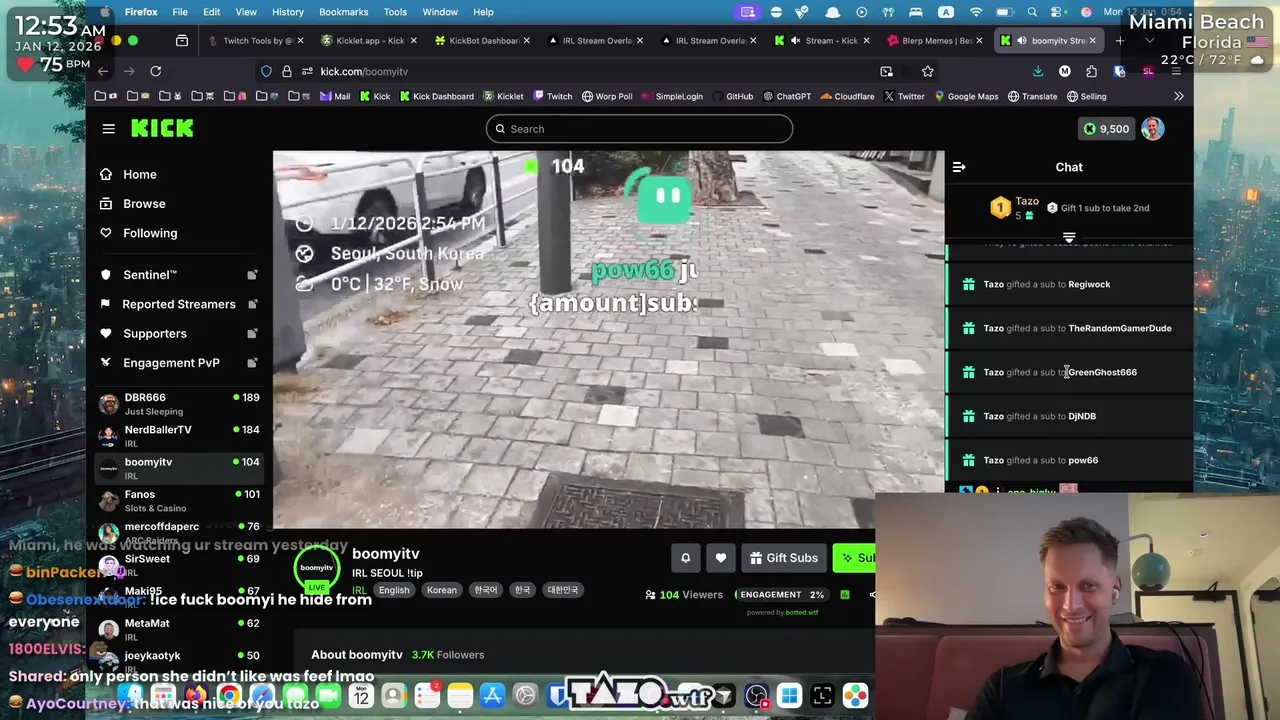Open the Bookmarks menu in menu bar
The height and width of the screenshot is (720, 1280).
pos(343,12)
